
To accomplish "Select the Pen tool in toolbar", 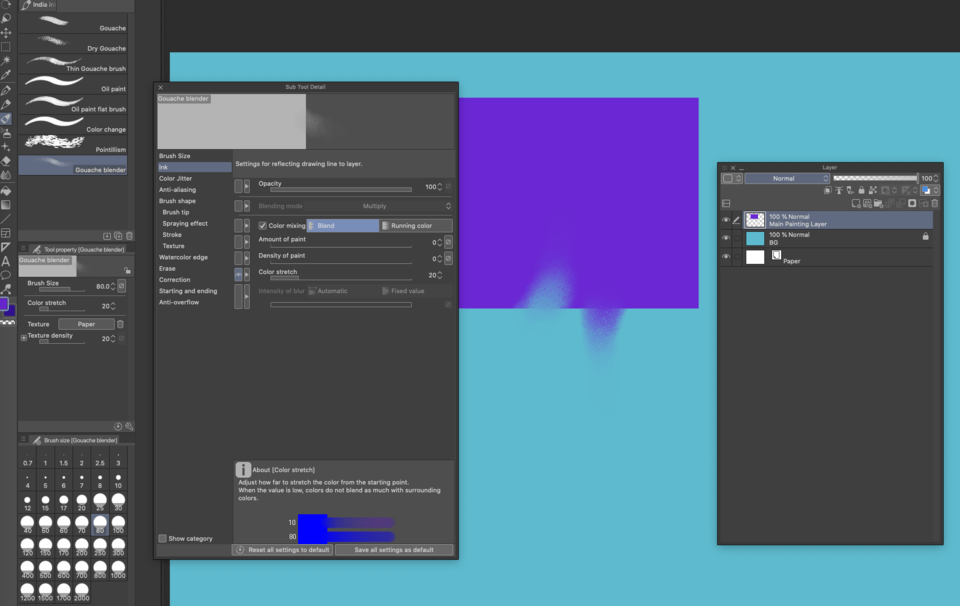I will [x=6, y=90].
